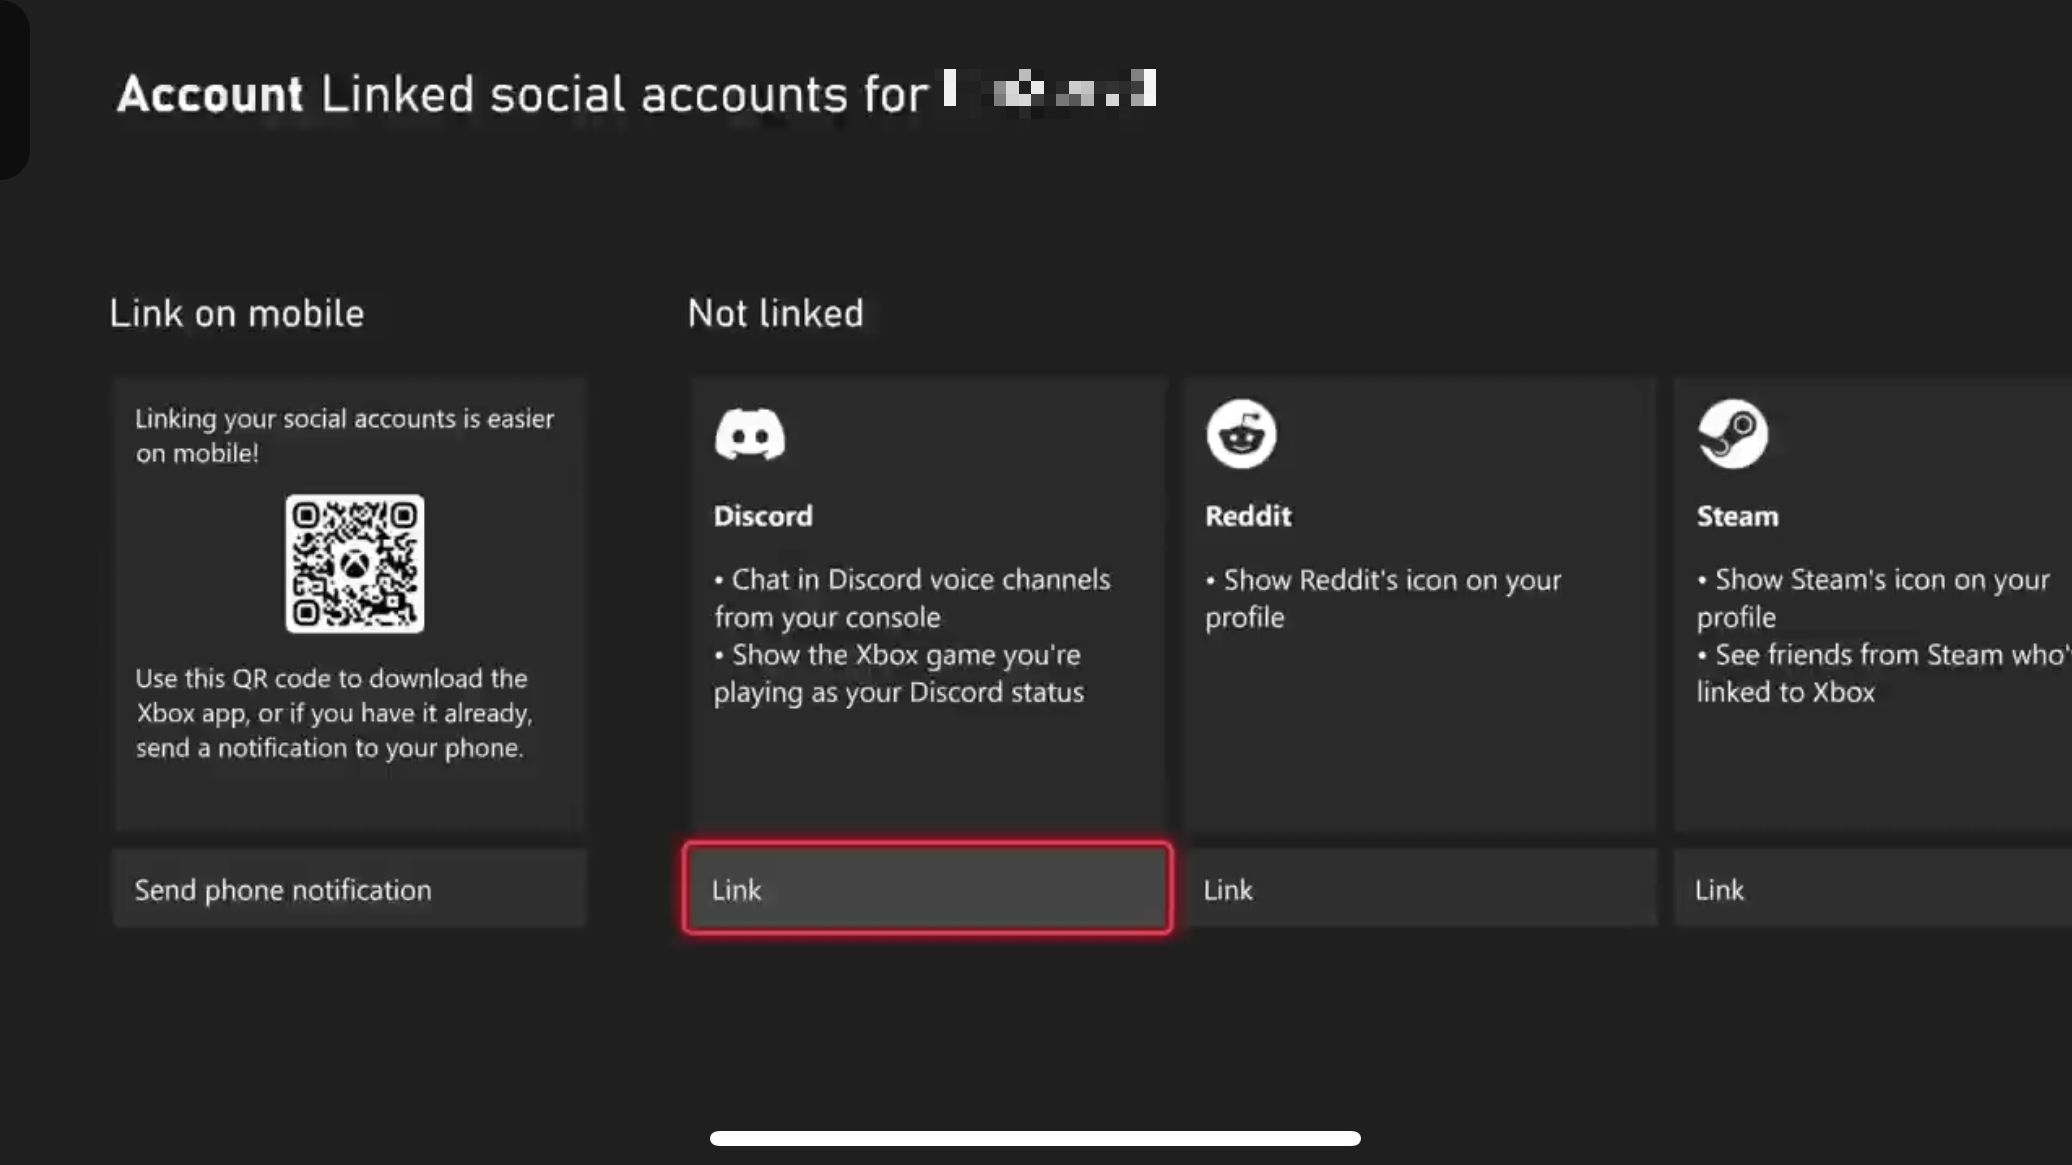2072x1165 pixels.
Task: Click the Reddit alien icon
Action: coord(1241,433)
